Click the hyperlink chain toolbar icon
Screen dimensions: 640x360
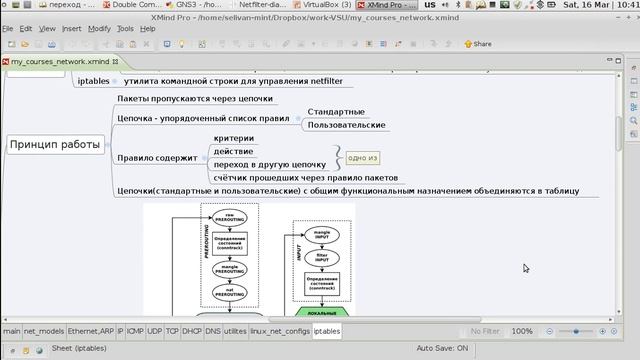(286, 44)
